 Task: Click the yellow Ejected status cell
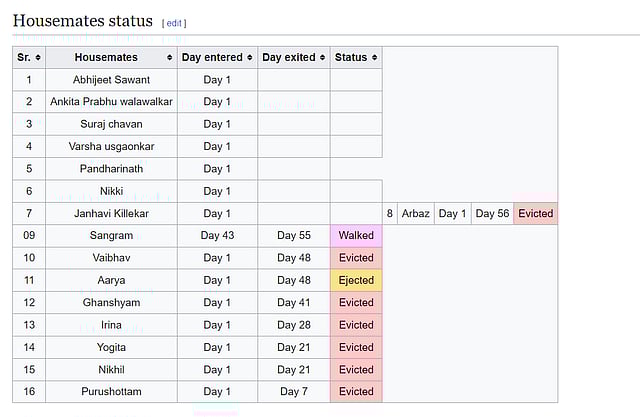[356, 280]
